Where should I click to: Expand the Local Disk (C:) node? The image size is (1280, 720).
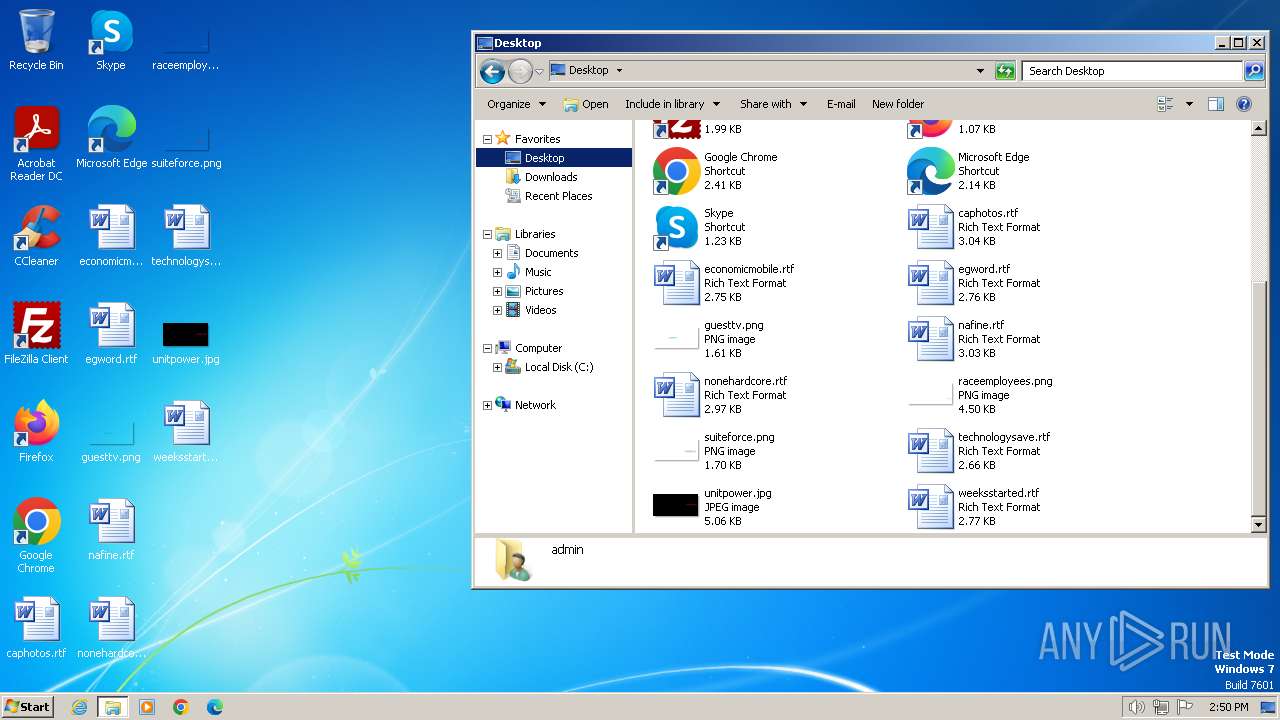(x=497, y=367)
